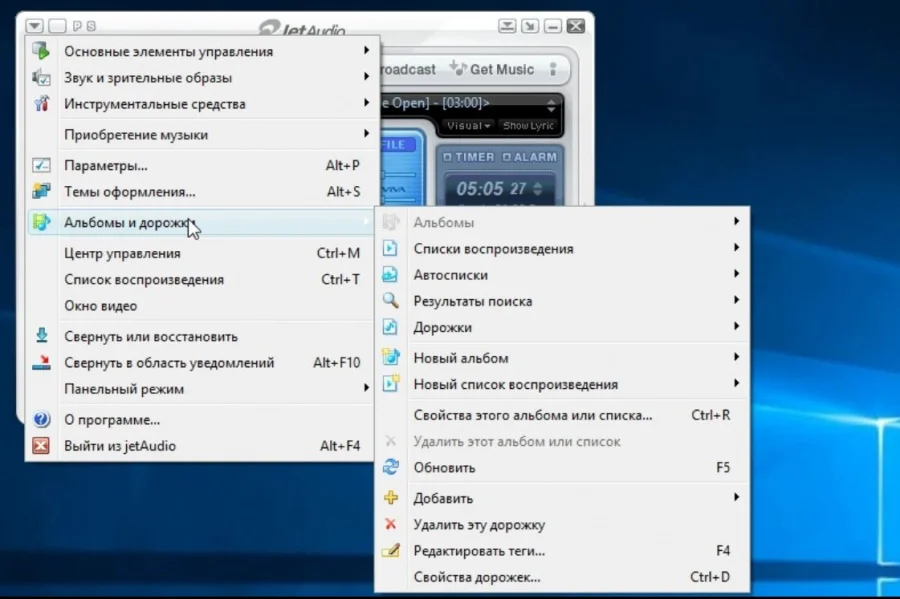
Task: Click the Выйти из jetAudio text label
Action: tap(120, 446)
